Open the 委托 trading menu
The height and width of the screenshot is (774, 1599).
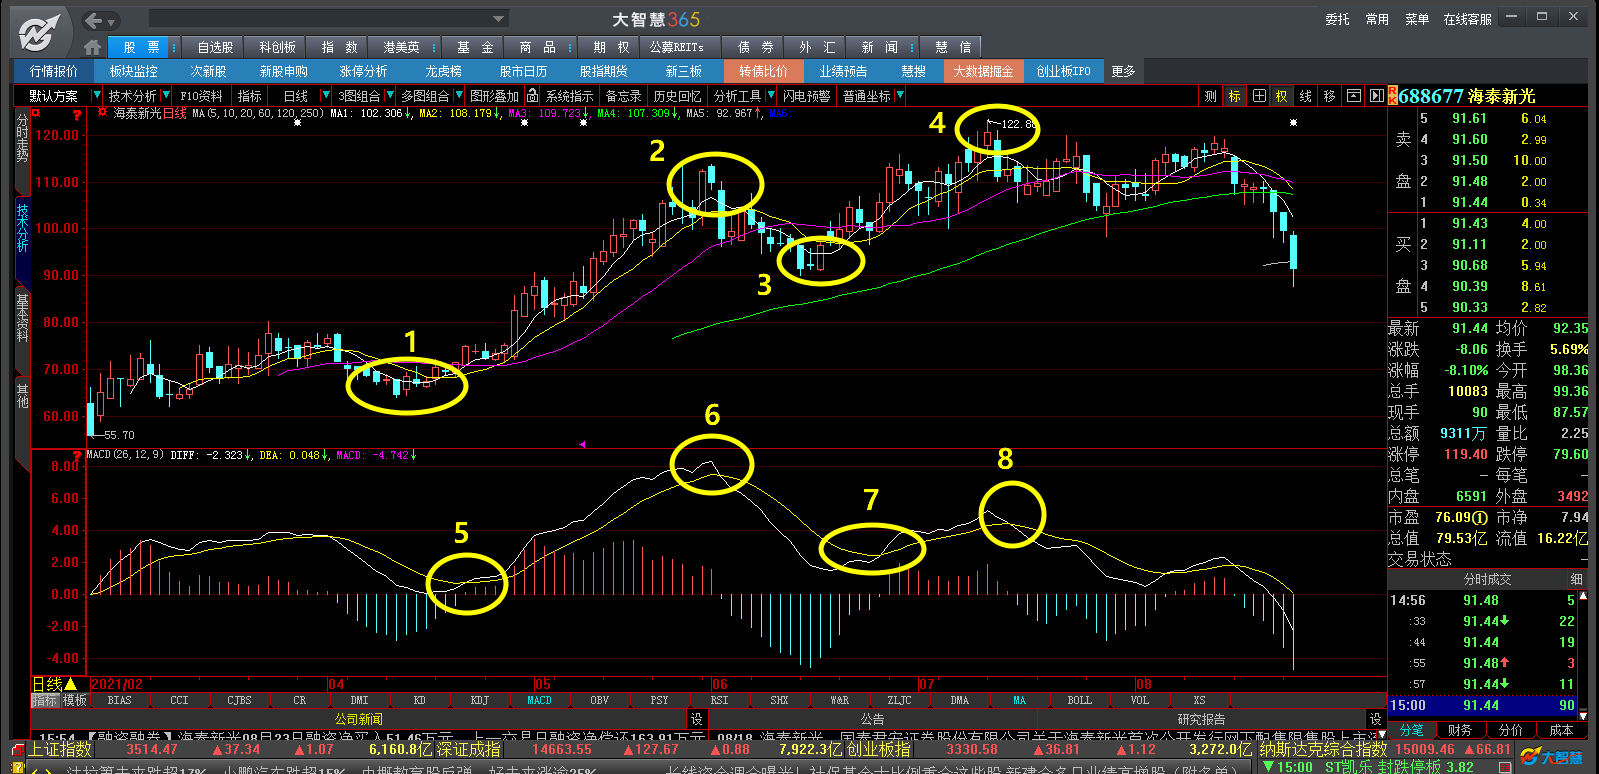(1338, 19)
